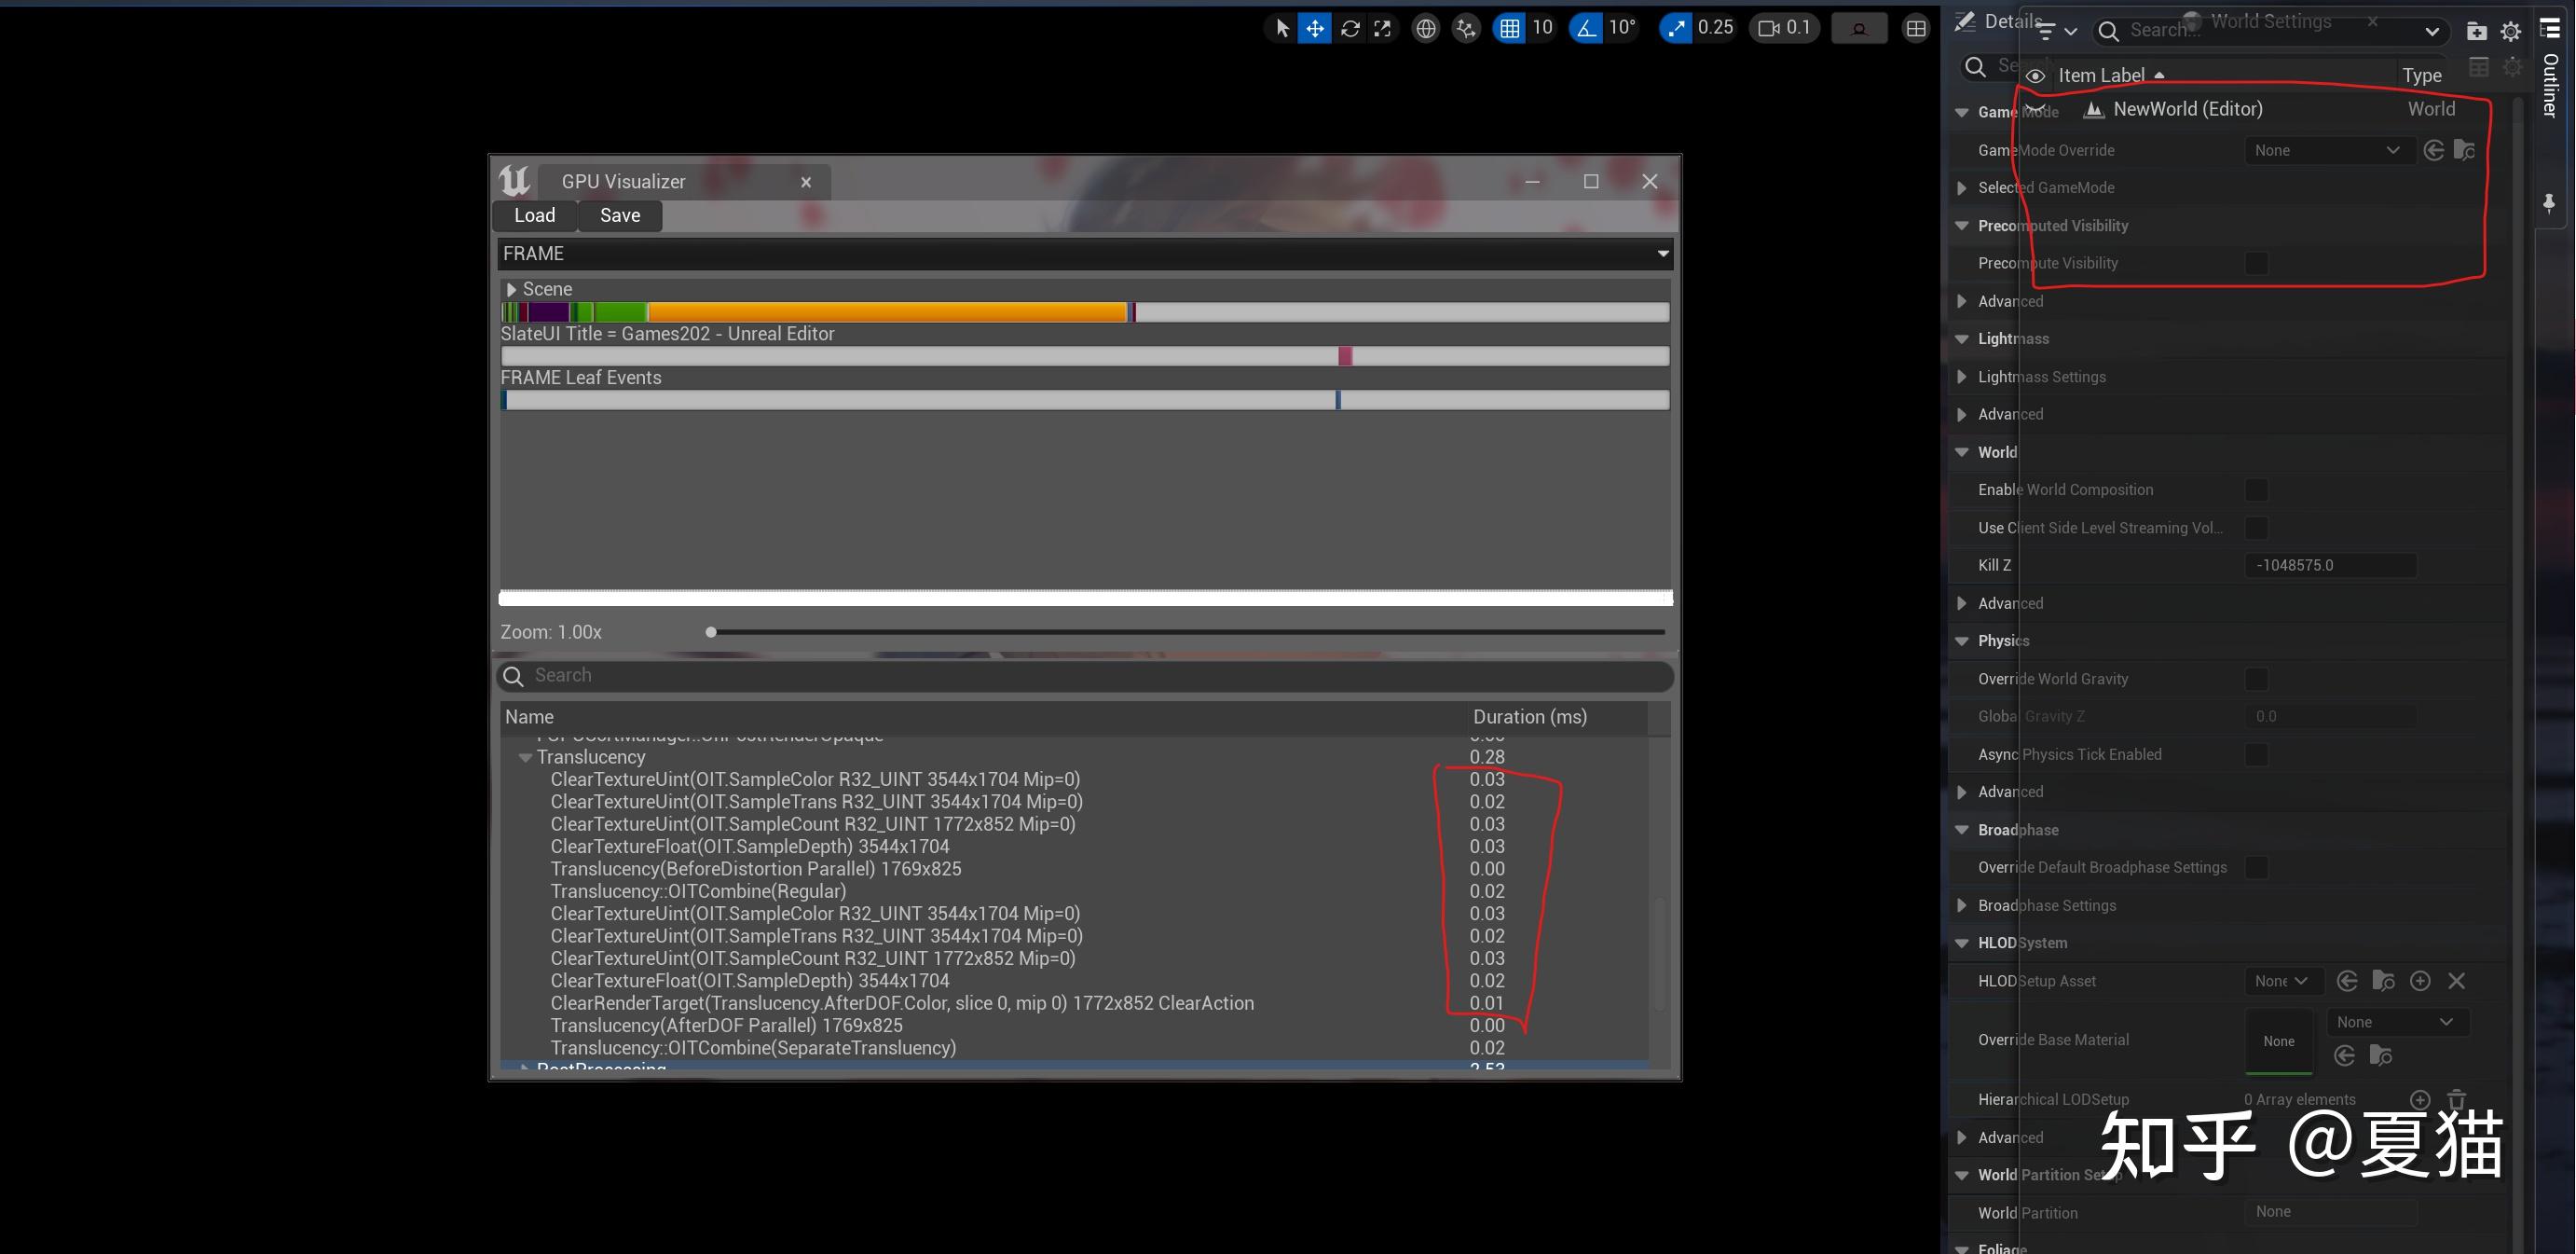Viewport: 2576px width, 1254px height.
Task: Check Enable World Composition
Action: tap(2256, 490)
